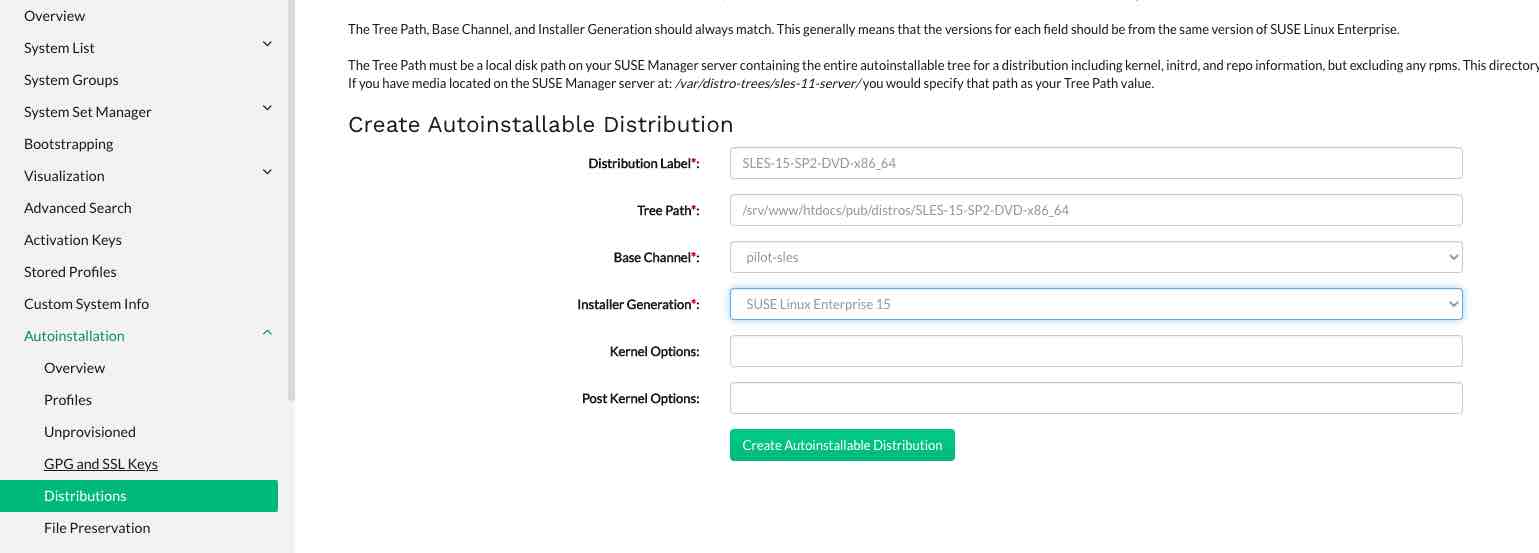Image resolution: width=1539 pixels, height=553 pixels.
Task: Open the Overview item at sidebar top
Action: 54,16
